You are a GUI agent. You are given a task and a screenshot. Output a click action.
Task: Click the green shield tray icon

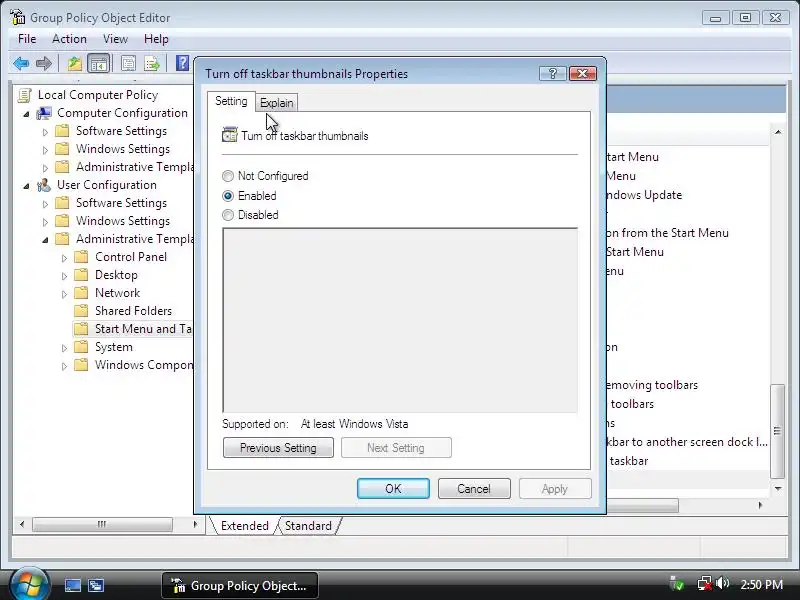click(677, 583)
